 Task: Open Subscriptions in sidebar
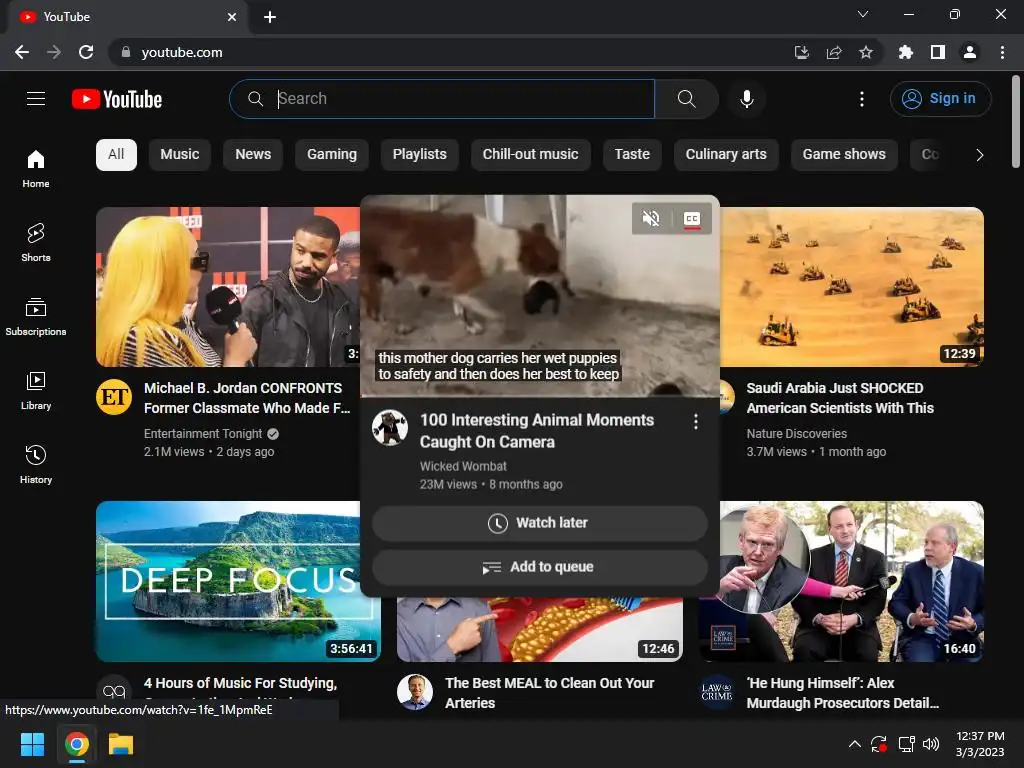(x=36, y=317)
